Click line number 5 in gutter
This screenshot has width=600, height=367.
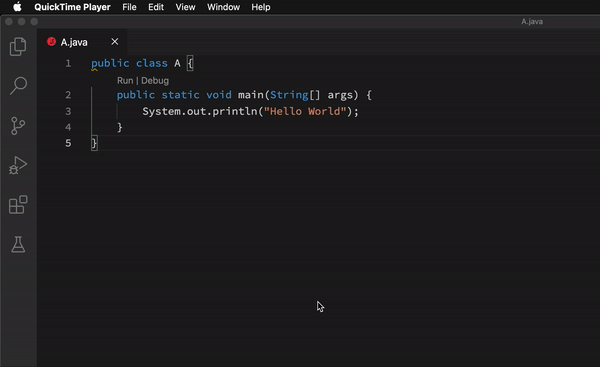click(x=68, y=143)
